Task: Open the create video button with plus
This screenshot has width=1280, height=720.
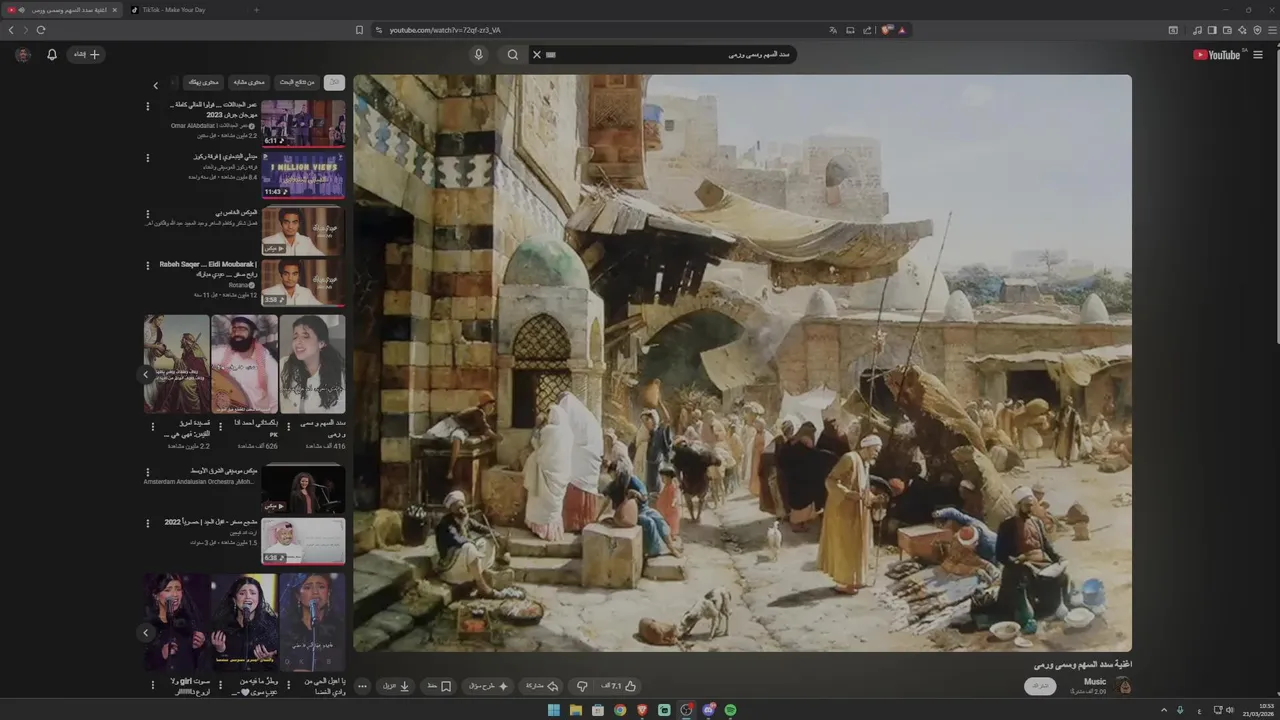Action: pyautogui.click(x=86, y=55)
